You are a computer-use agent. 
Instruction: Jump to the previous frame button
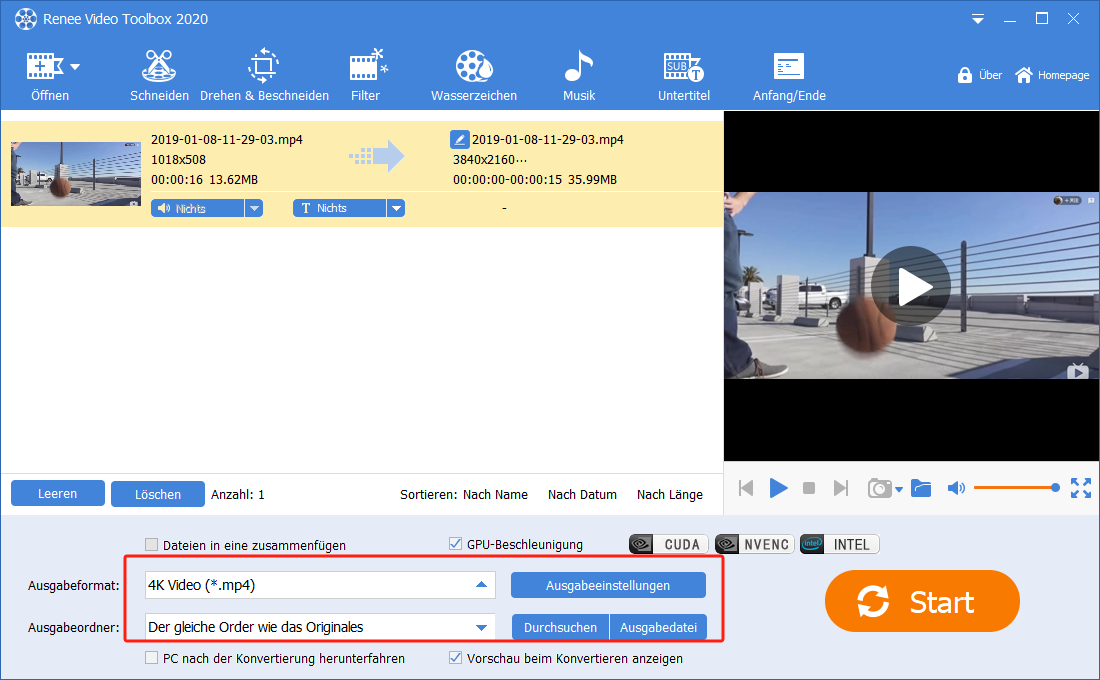[746, 488]
